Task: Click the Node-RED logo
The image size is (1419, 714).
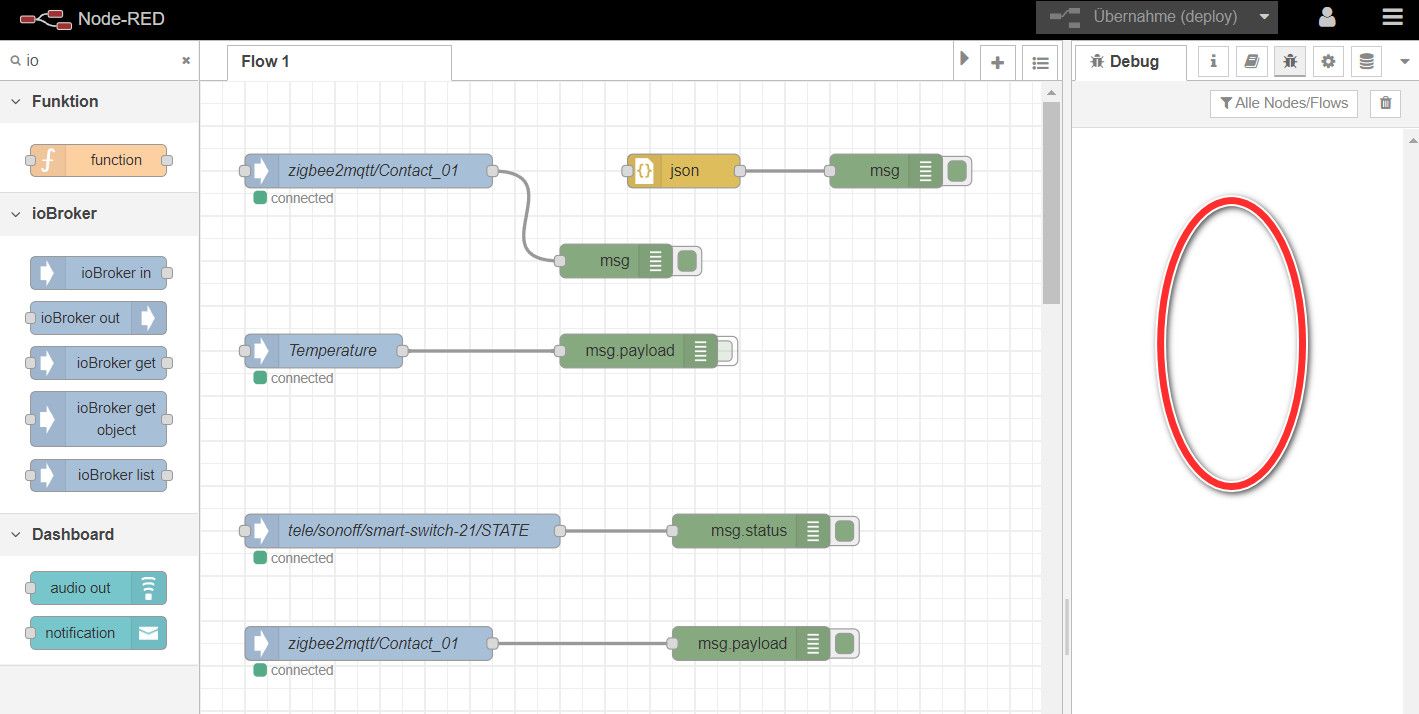Action: tap(91, 18)
